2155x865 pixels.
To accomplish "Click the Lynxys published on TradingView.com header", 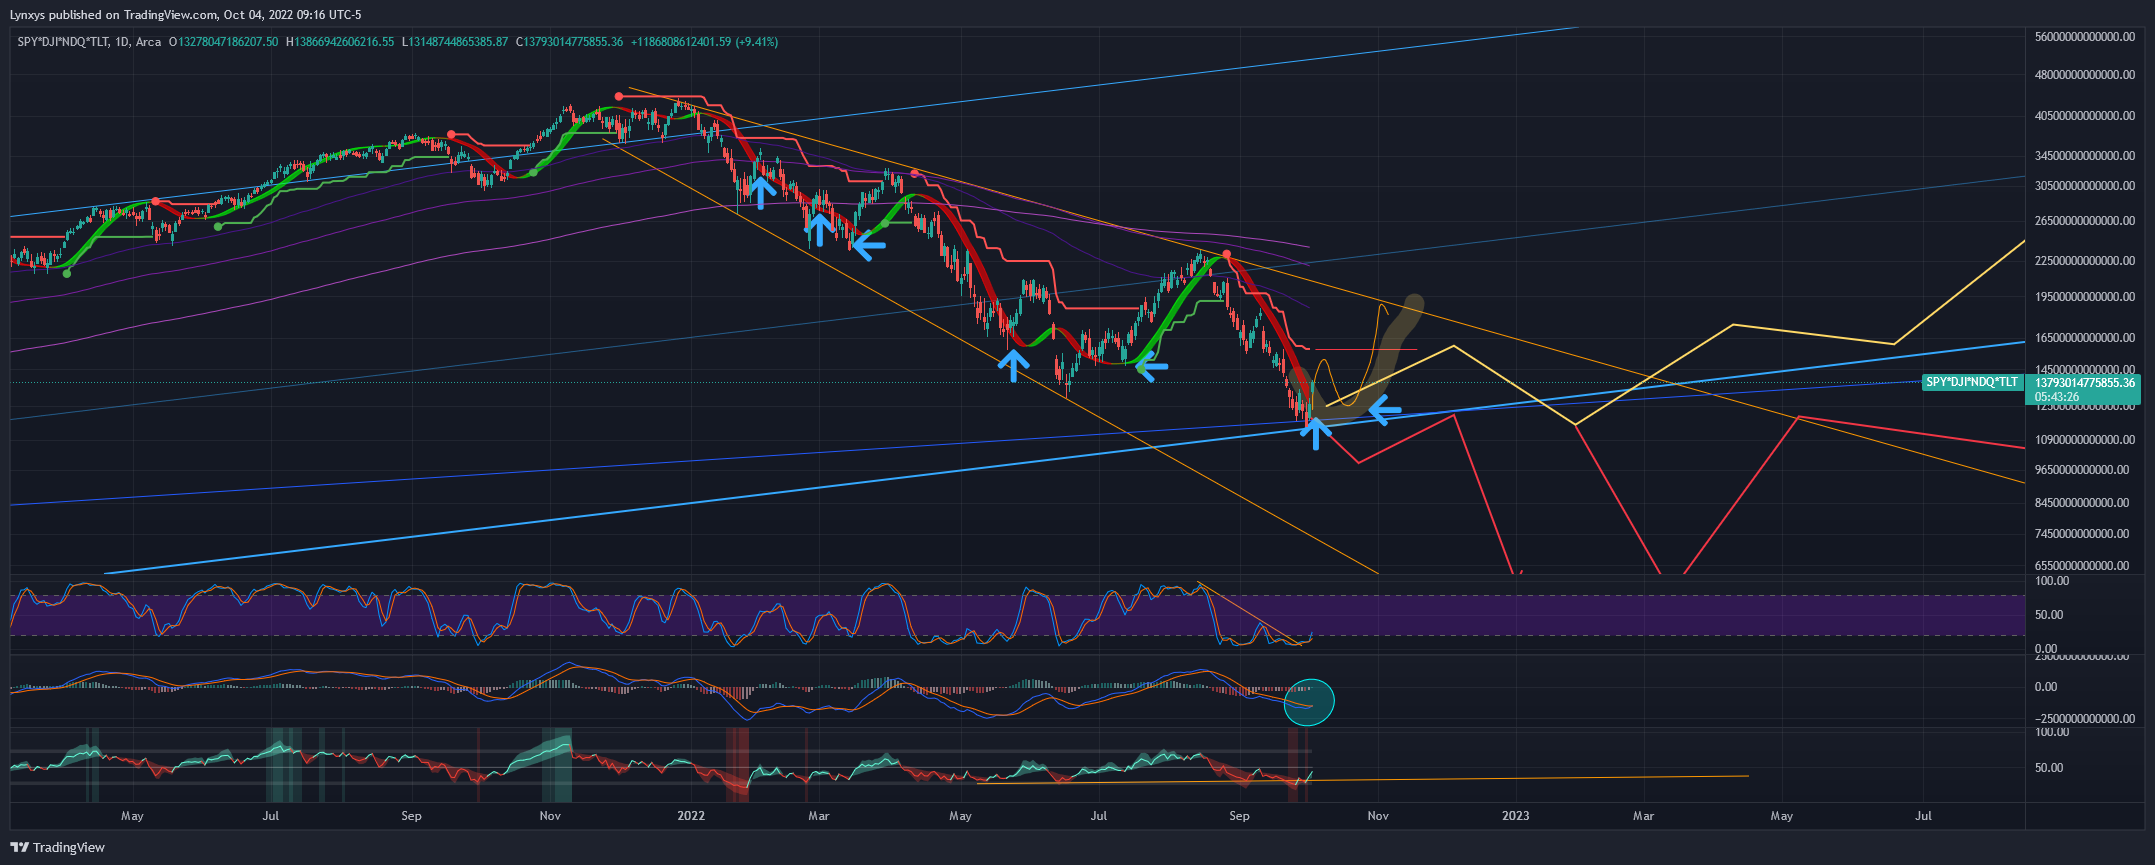I will tap(185, 15).
